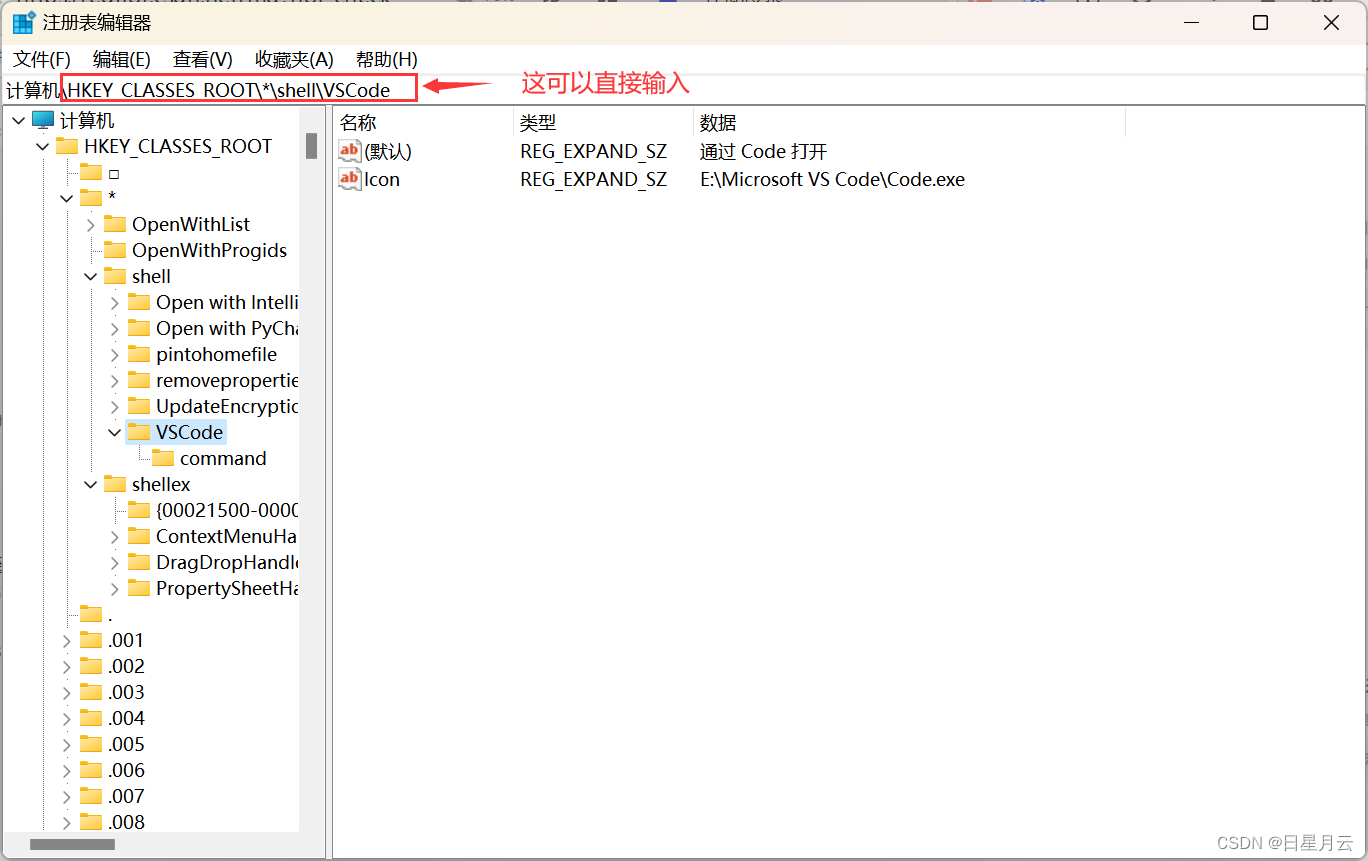Click the pintohomefile folder icon

[x=140, y=354]
